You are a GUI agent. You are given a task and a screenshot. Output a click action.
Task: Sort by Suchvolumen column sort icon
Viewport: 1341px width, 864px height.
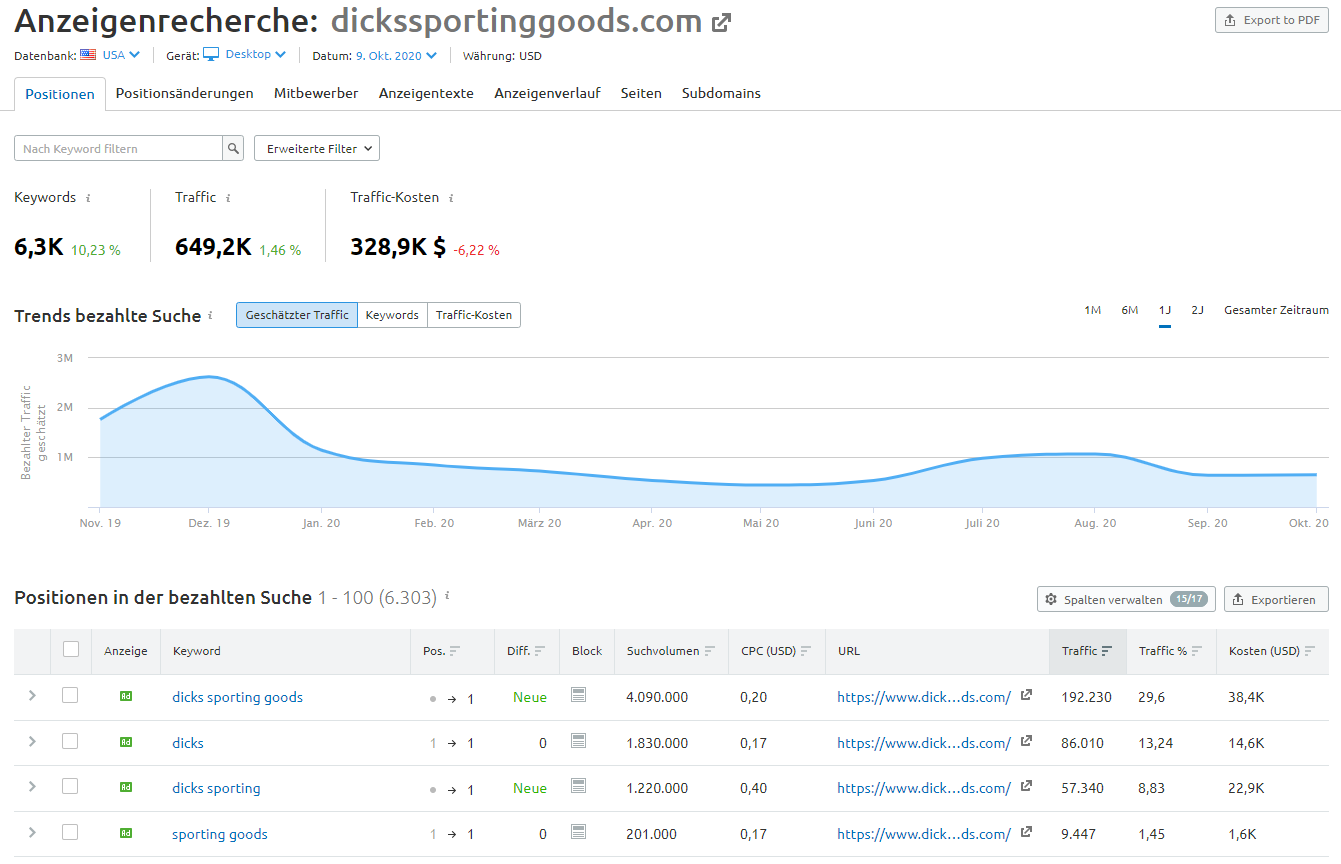[x=710, y=651]
